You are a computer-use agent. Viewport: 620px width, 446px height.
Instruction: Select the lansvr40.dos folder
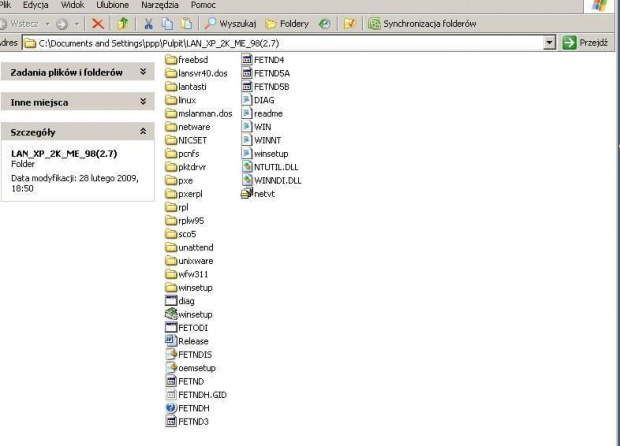tap(197, 73)
